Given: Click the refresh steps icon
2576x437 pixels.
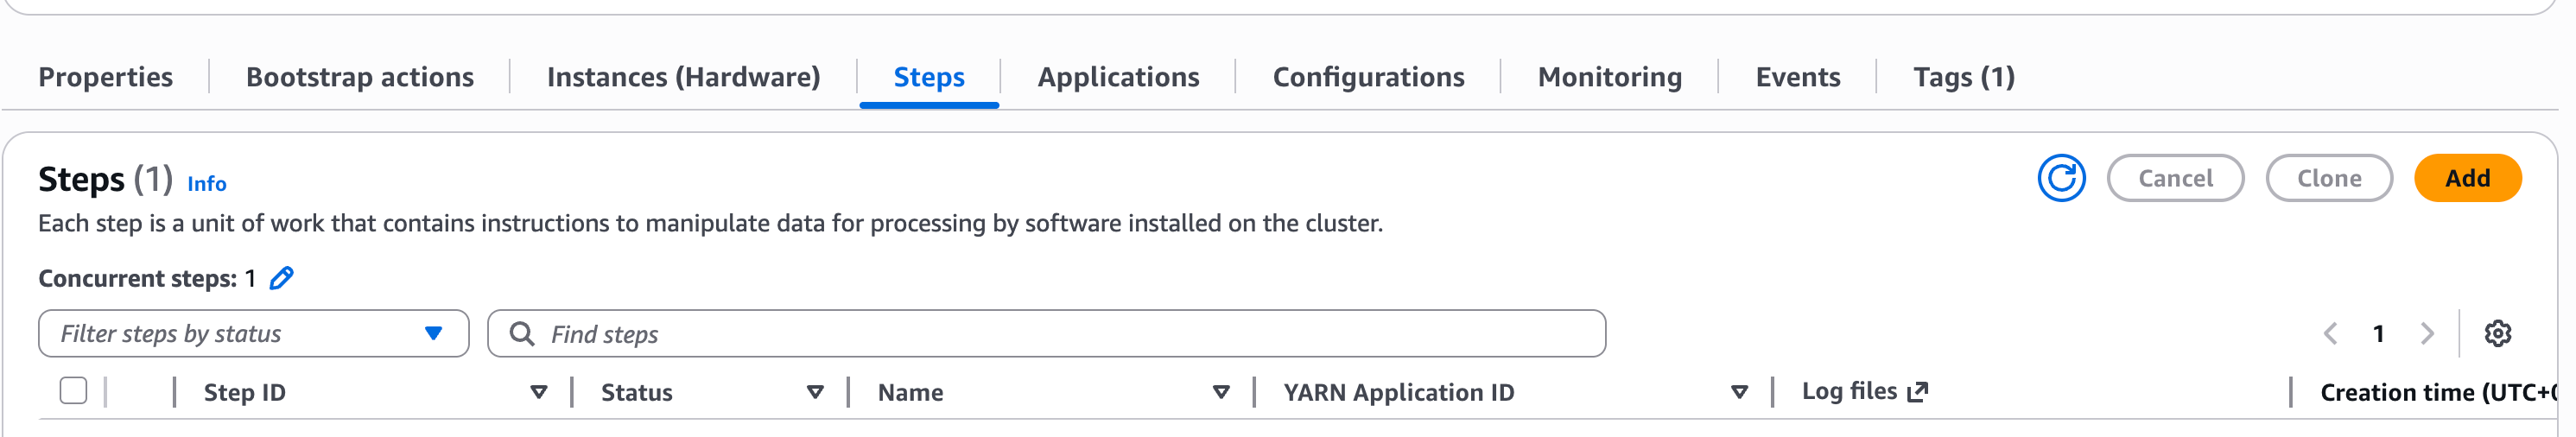Looking at the screenshot, I should 2061,178.
